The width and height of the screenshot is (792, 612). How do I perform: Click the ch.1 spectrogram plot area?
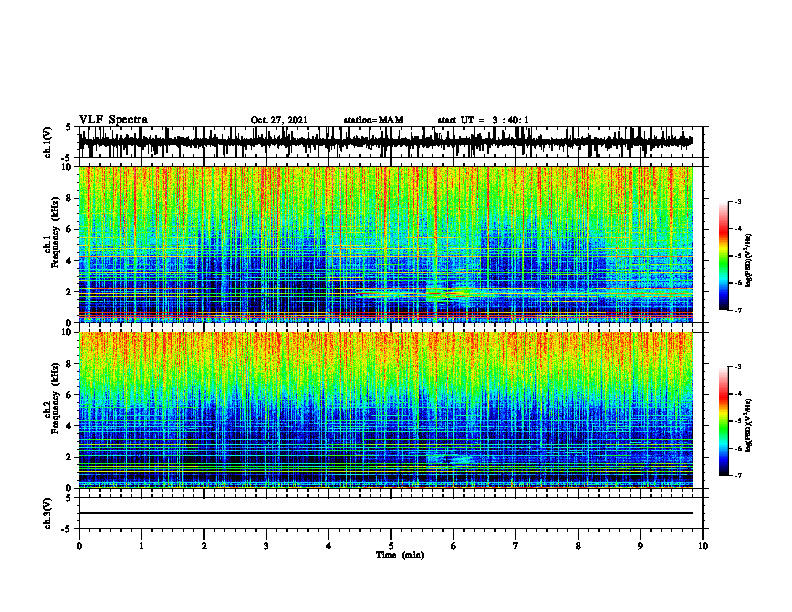385,244
